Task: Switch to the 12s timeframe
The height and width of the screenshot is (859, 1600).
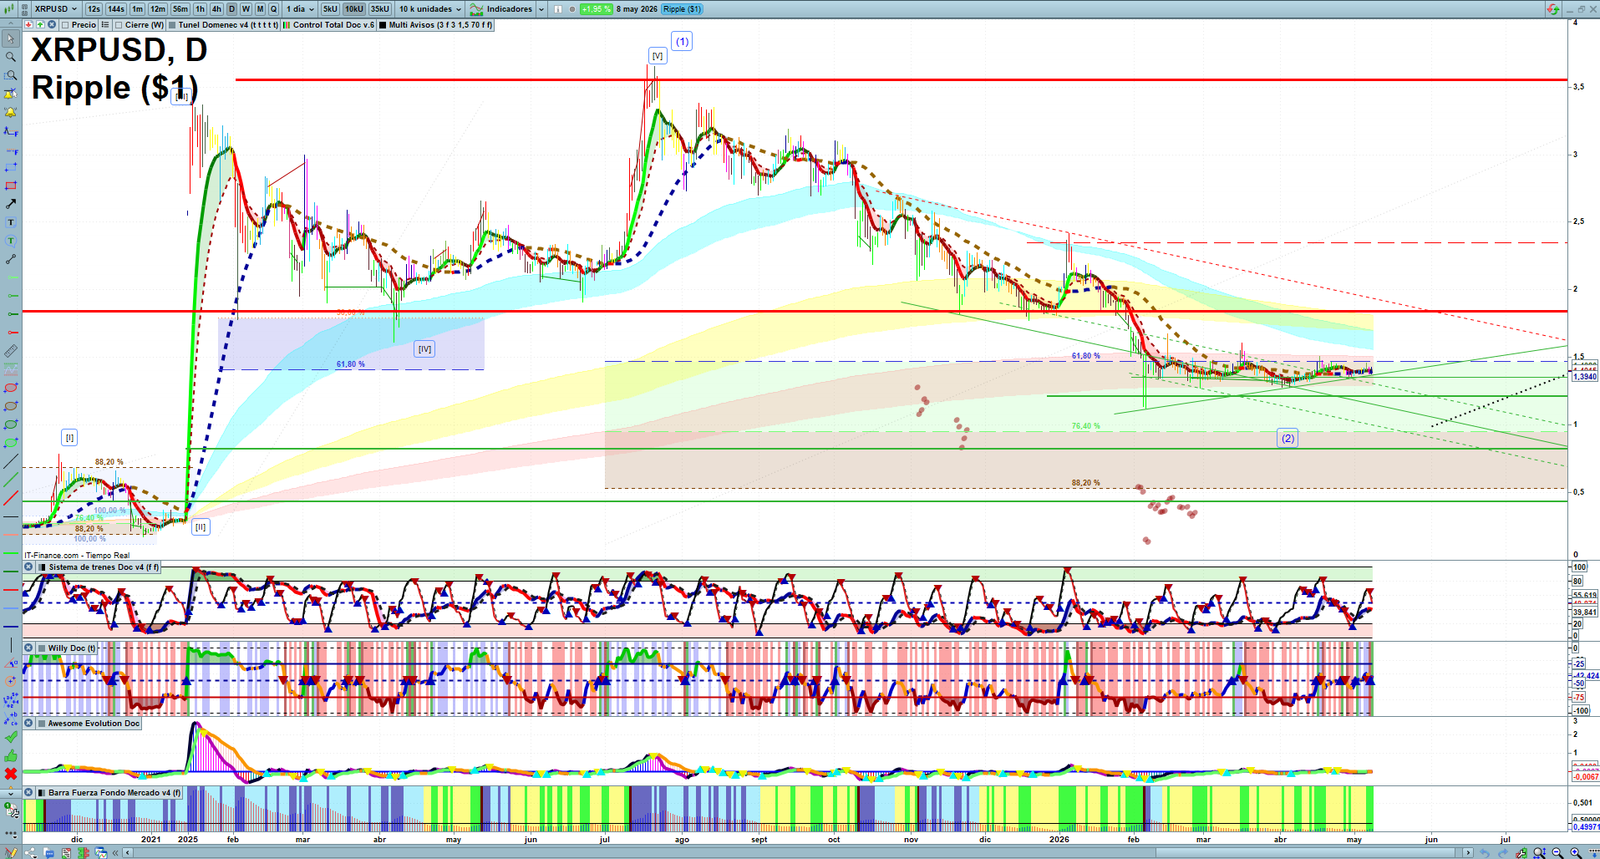Action: (x=94, y=9)
